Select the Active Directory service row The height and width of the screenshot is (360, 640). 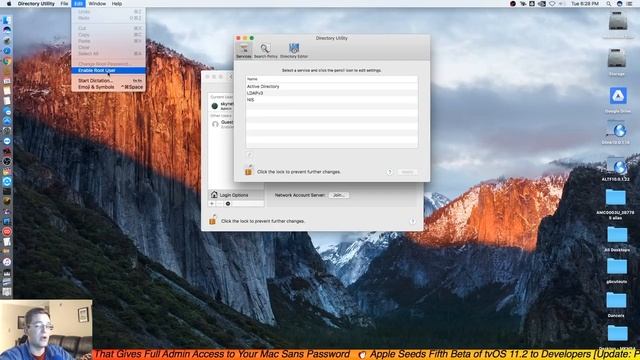point(331,86)
